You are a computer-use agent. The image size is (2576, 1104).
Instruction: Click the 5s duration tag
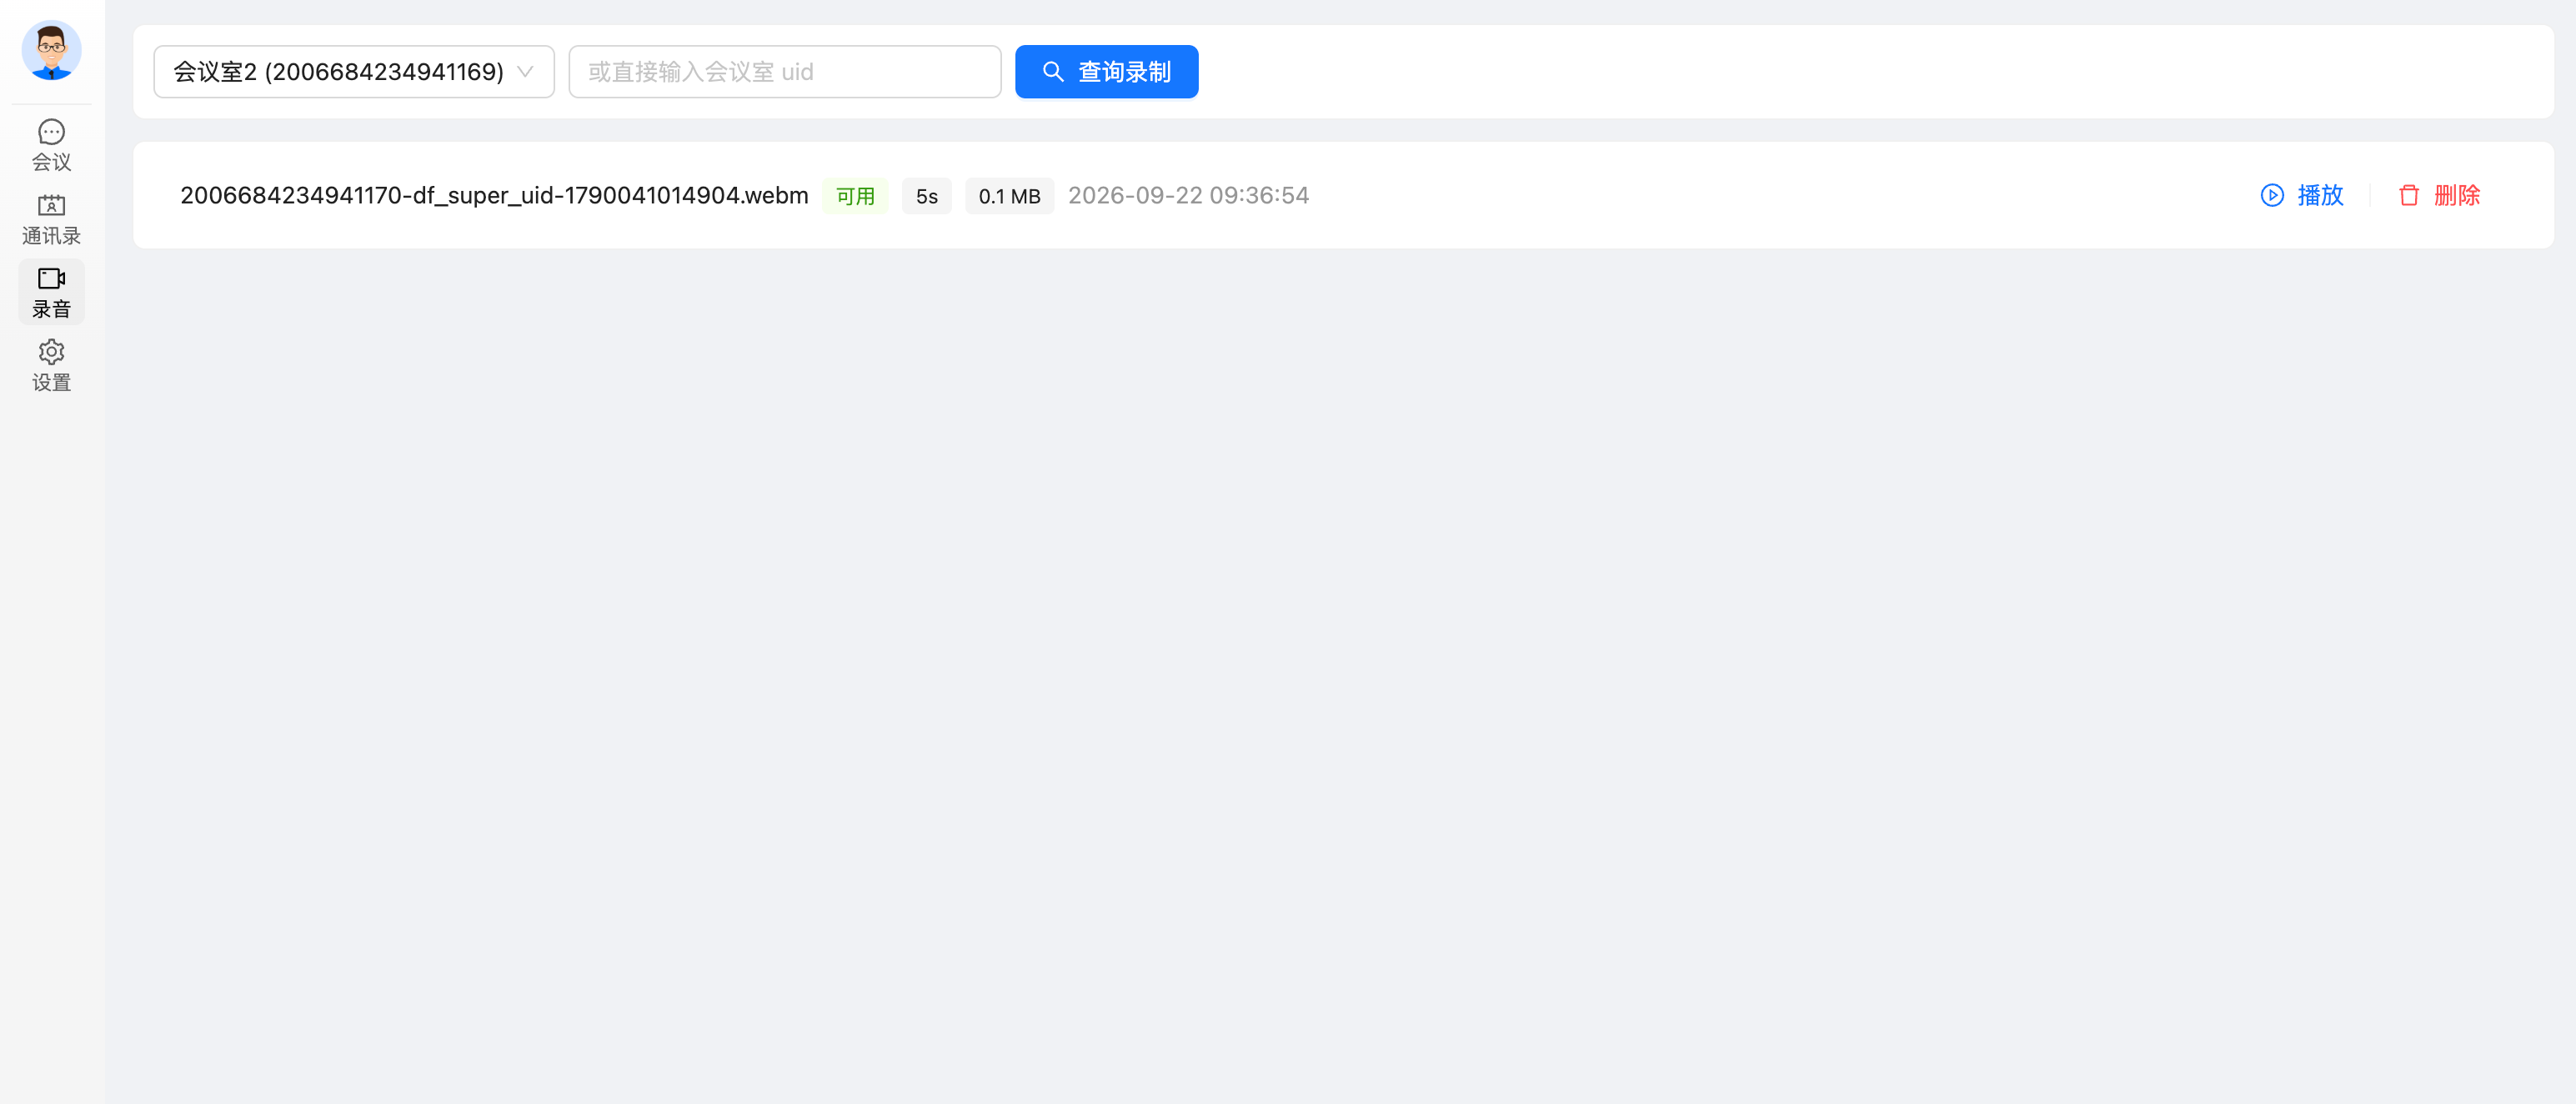click(926, 196)
